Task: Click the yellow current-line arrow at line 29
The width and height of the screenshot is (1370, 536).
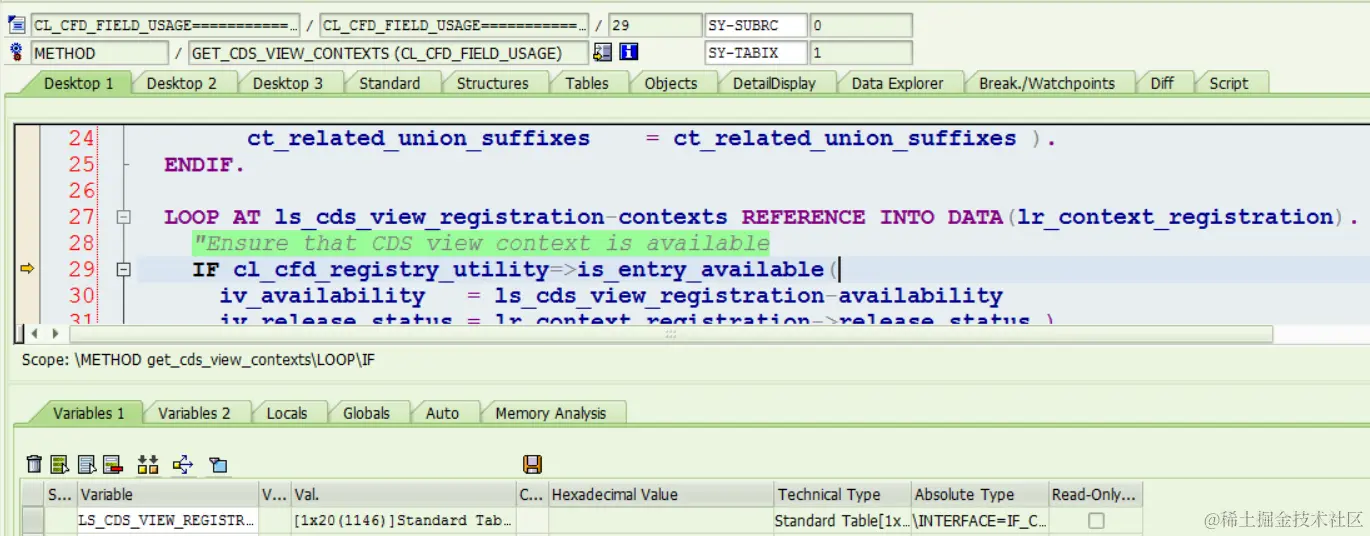Action: coord(27,268)
